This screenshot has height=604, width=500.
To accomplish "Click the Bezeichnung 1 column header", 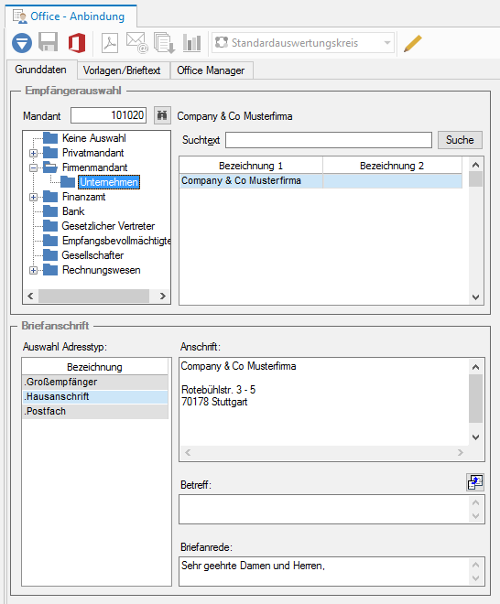I will [x=251, y=166].
